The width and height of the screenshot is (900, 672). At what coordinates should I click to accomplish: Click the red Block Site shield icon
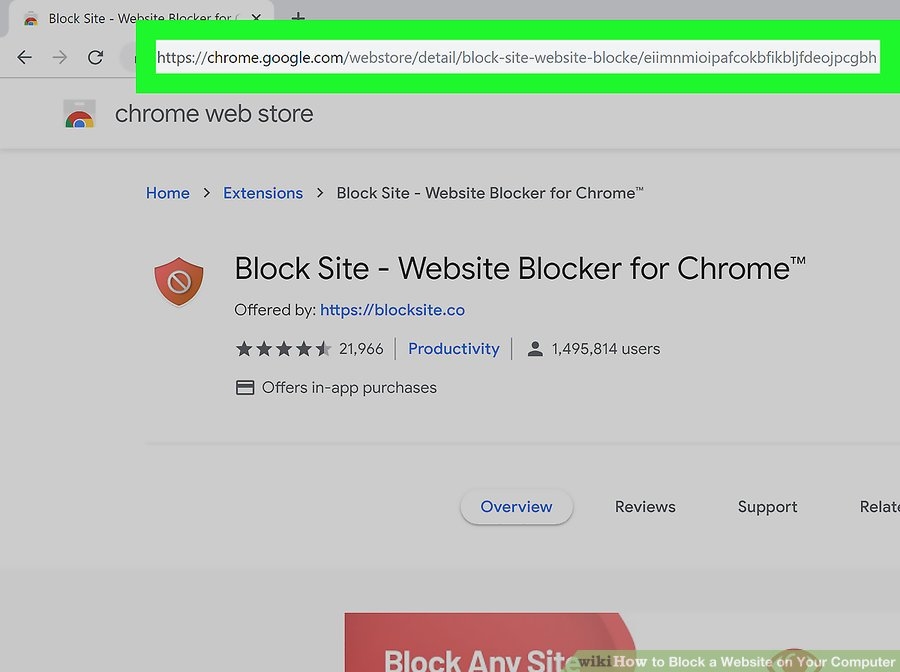[179, 281]
